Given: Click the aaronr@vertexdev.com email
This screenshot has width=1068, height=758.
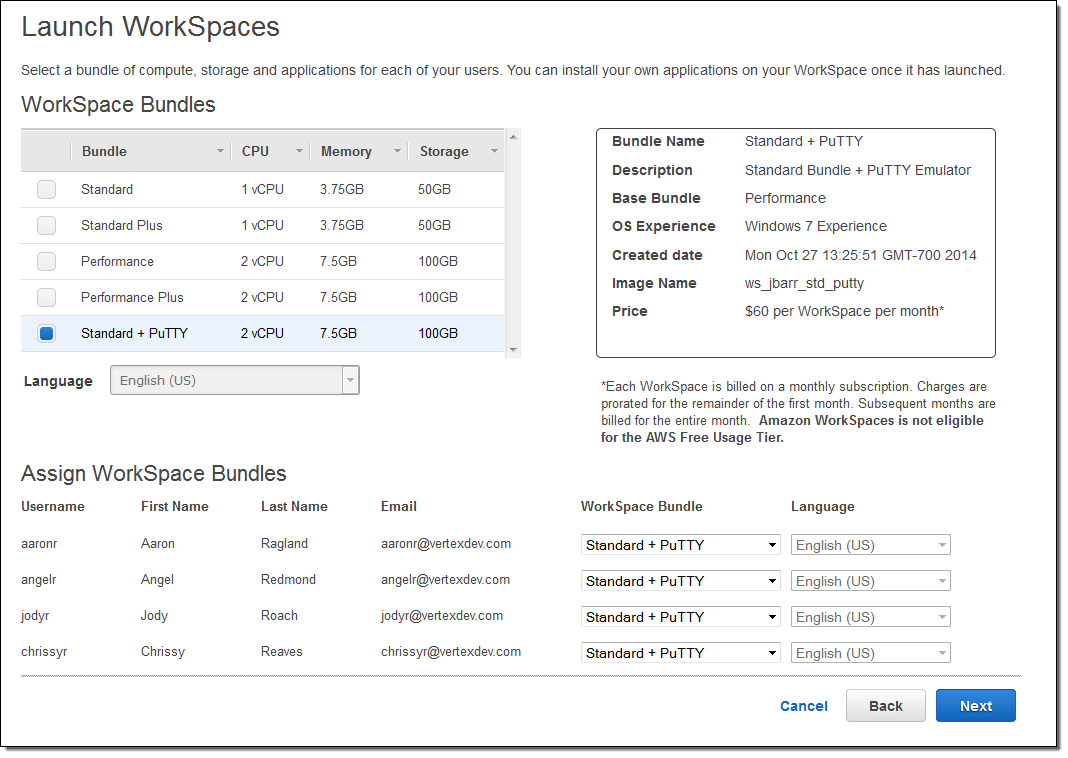Looking at the screenshot, I should (x=445, y=543).
